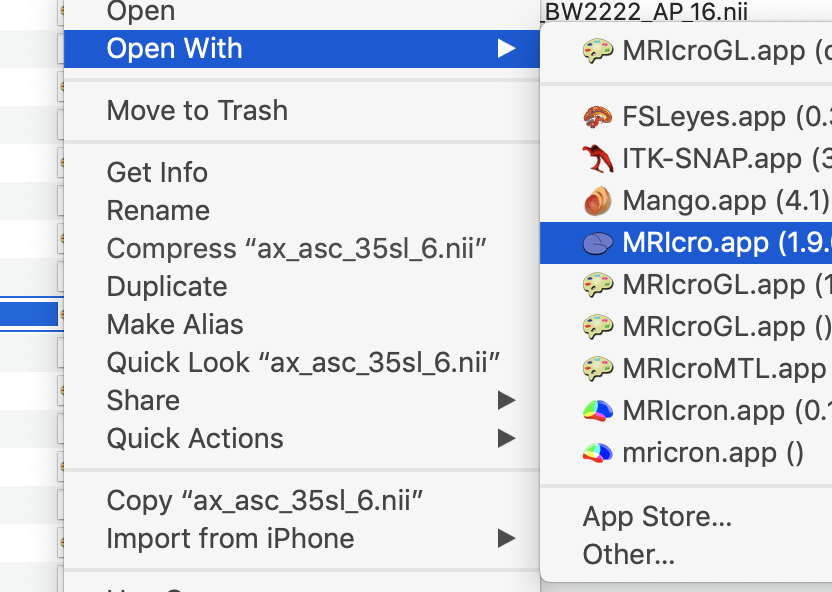Click the MRIcron.app brain icon
832x592 pixels.
click(x=598, y=411)
